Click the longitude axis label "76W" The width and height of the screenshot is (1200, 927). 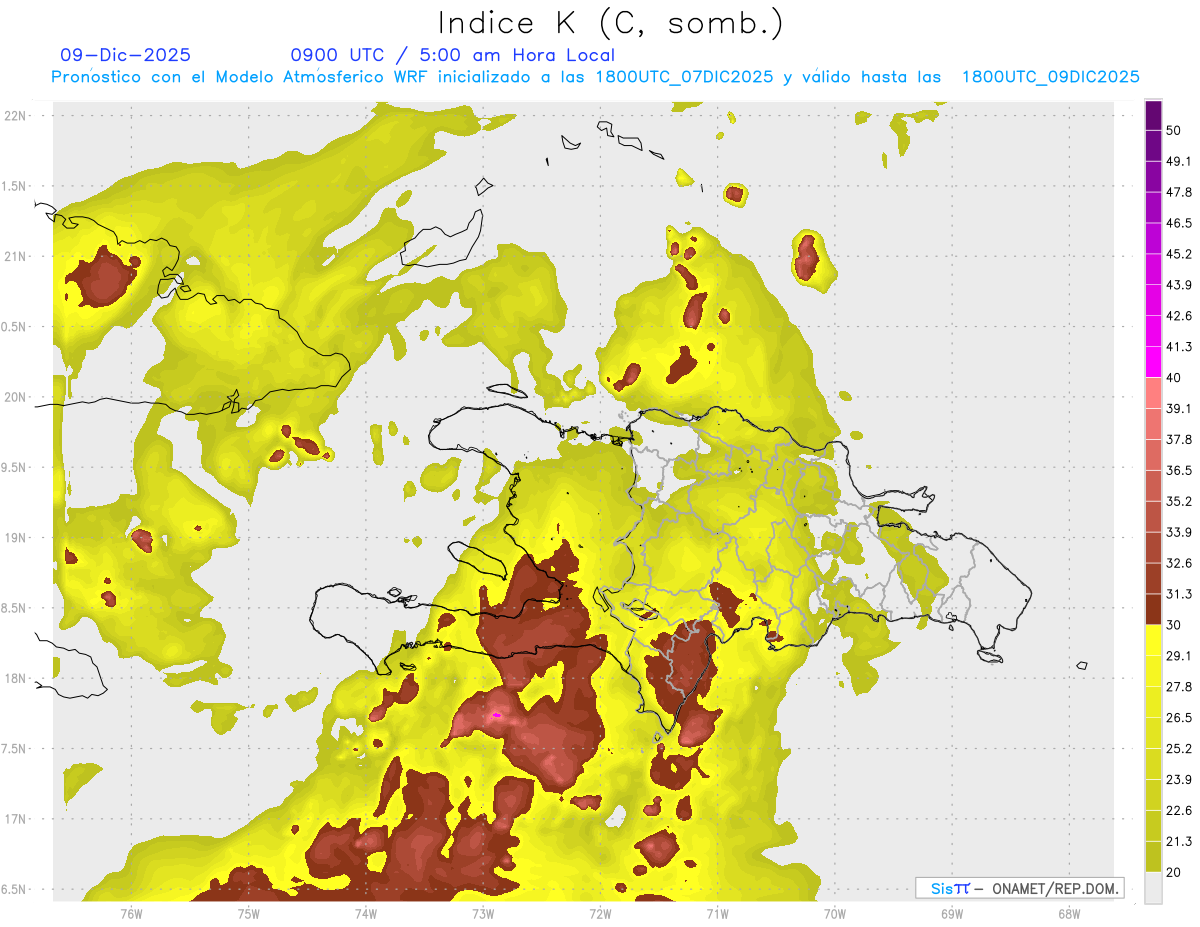131,914
